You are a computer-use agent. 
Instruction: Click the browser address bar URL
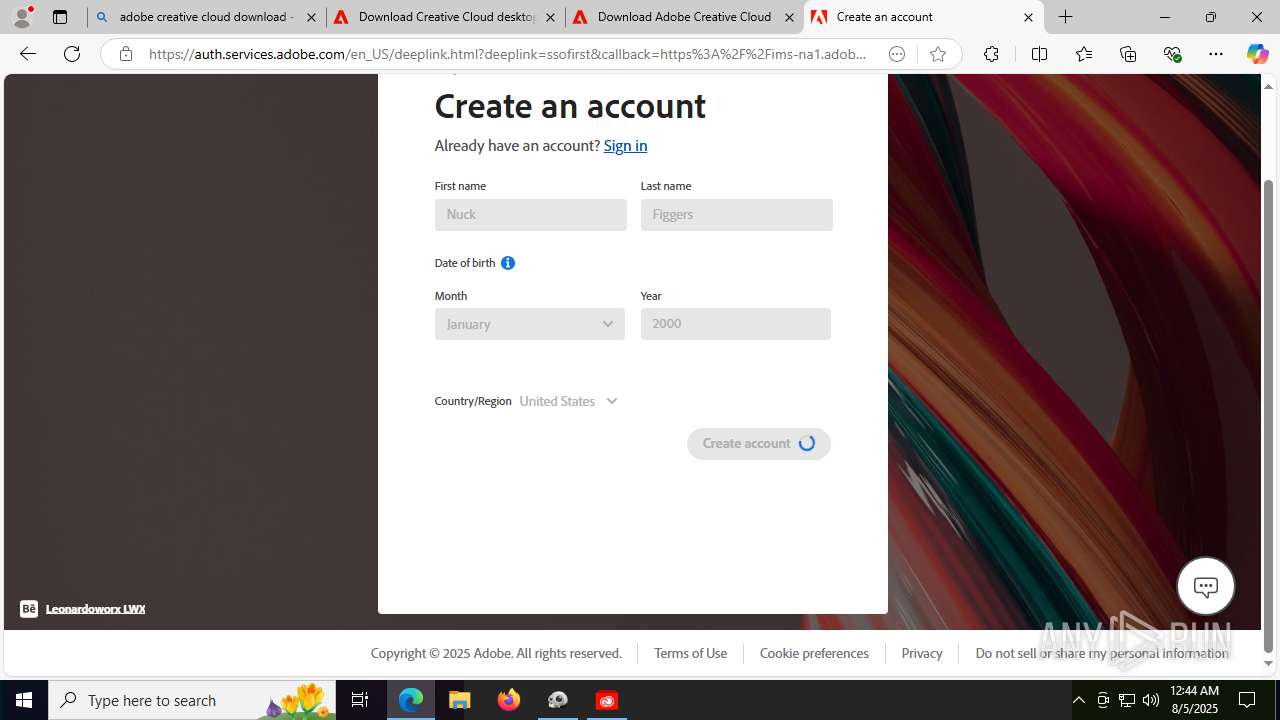pyautogui.click(x=508, y=54)
